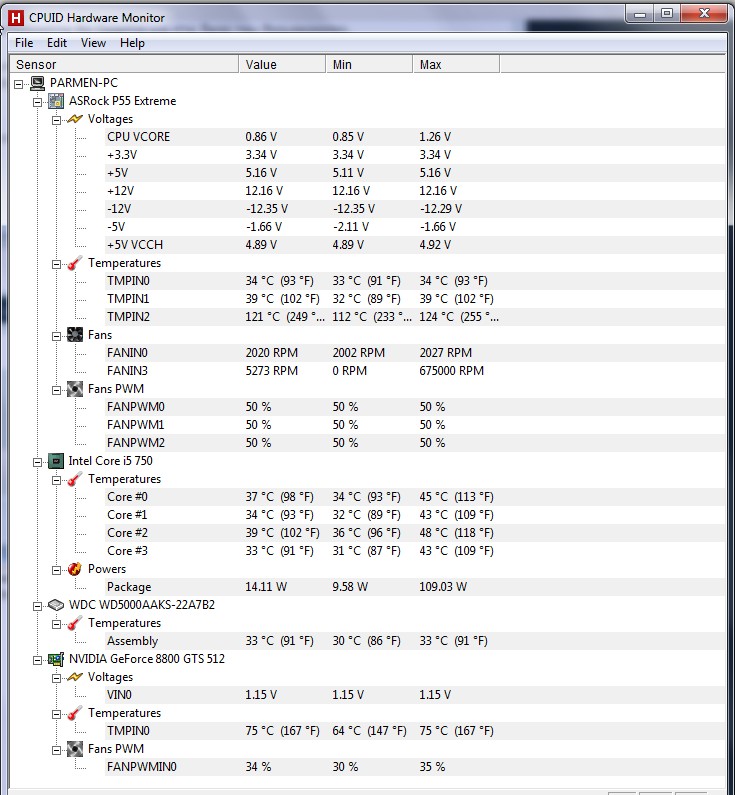735x795 pixels.
Task: Click the Powers flame icon
Action: (75, 569)
